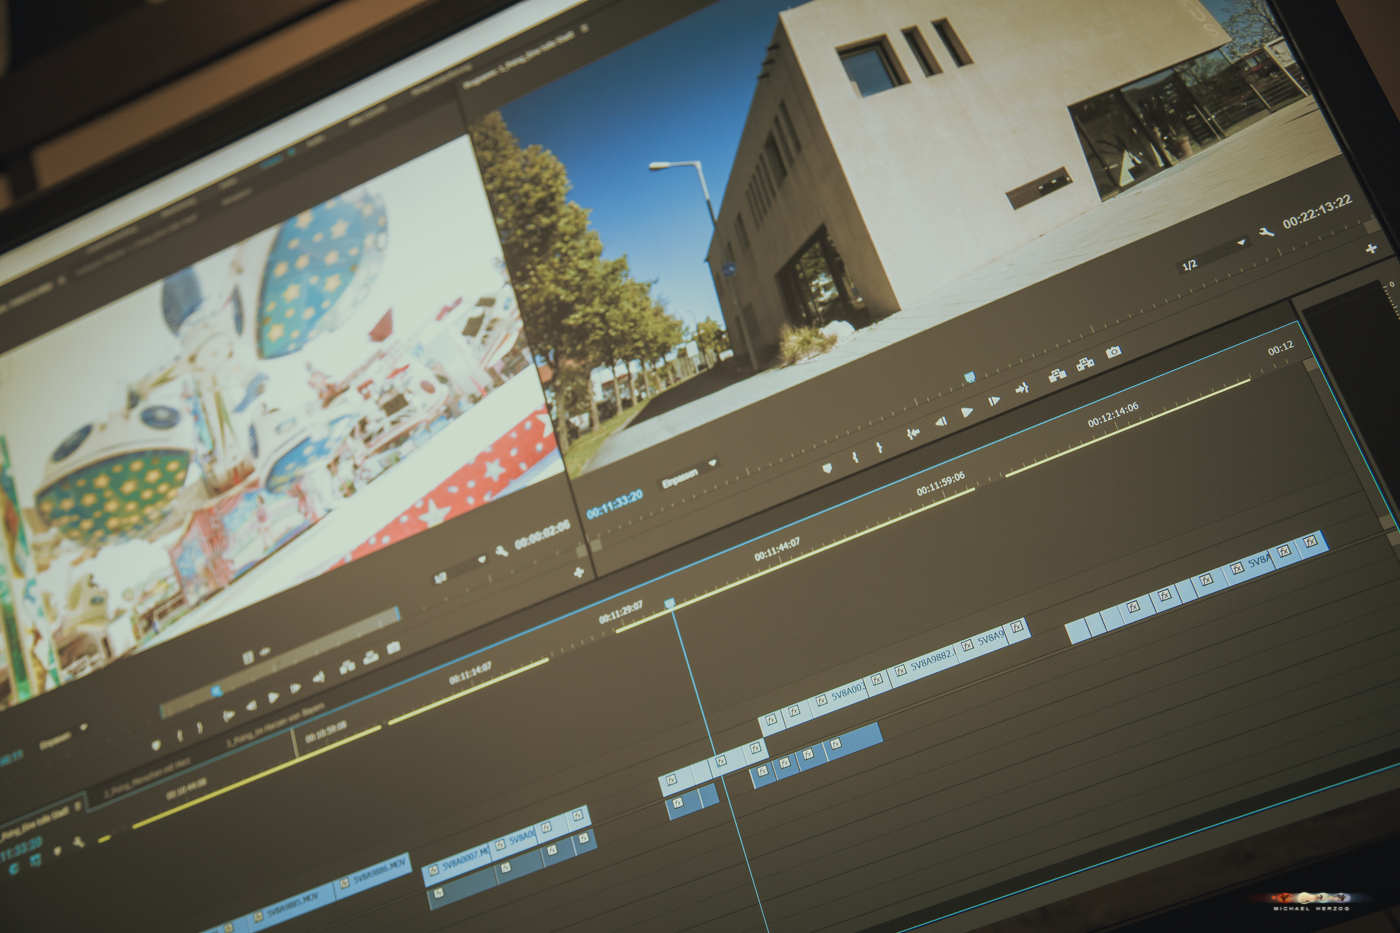
Task: Click the timeline Add Marker icon
Action: coord(57,851)
